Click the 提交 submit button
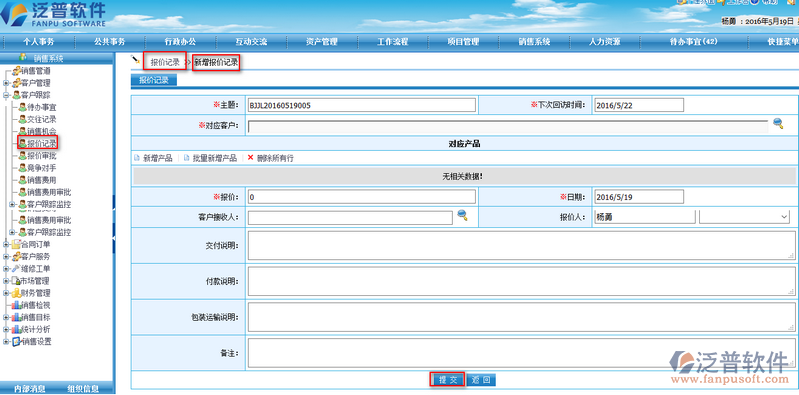 [447, 380]
